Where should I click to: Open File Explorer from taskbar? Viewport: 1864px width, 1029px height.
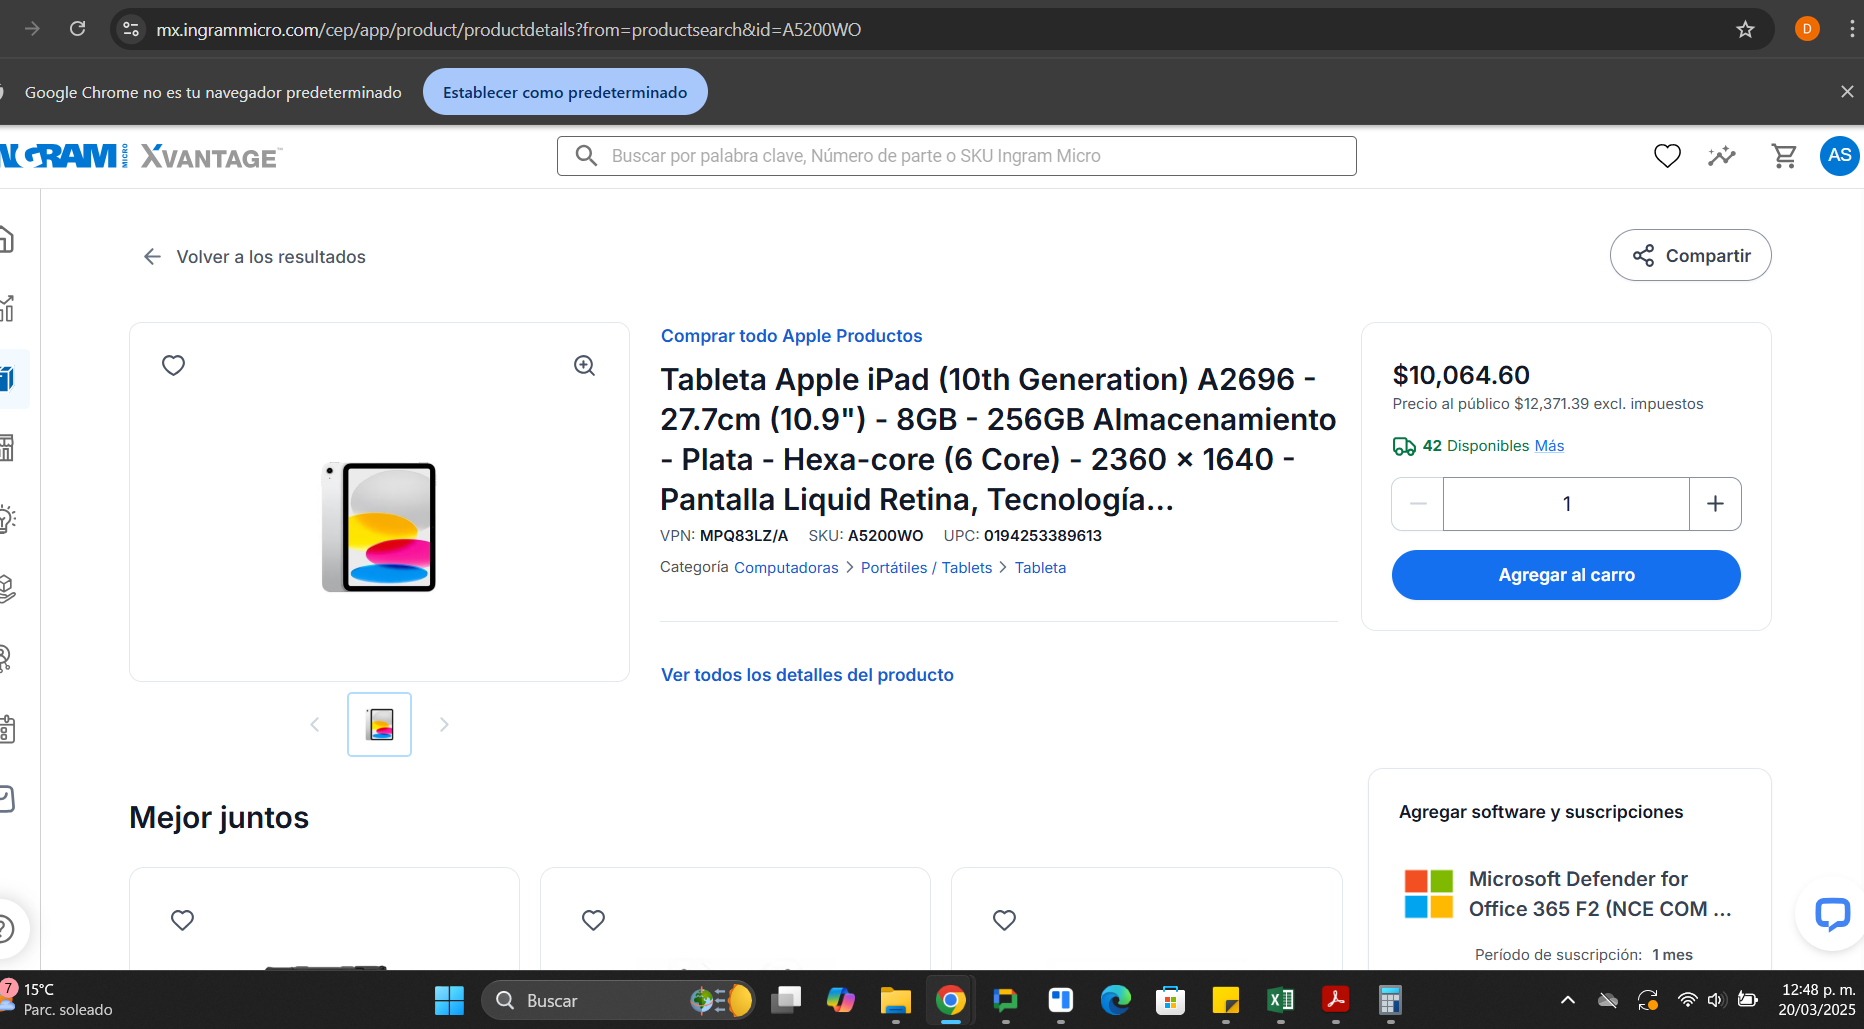pos(896,1000)
